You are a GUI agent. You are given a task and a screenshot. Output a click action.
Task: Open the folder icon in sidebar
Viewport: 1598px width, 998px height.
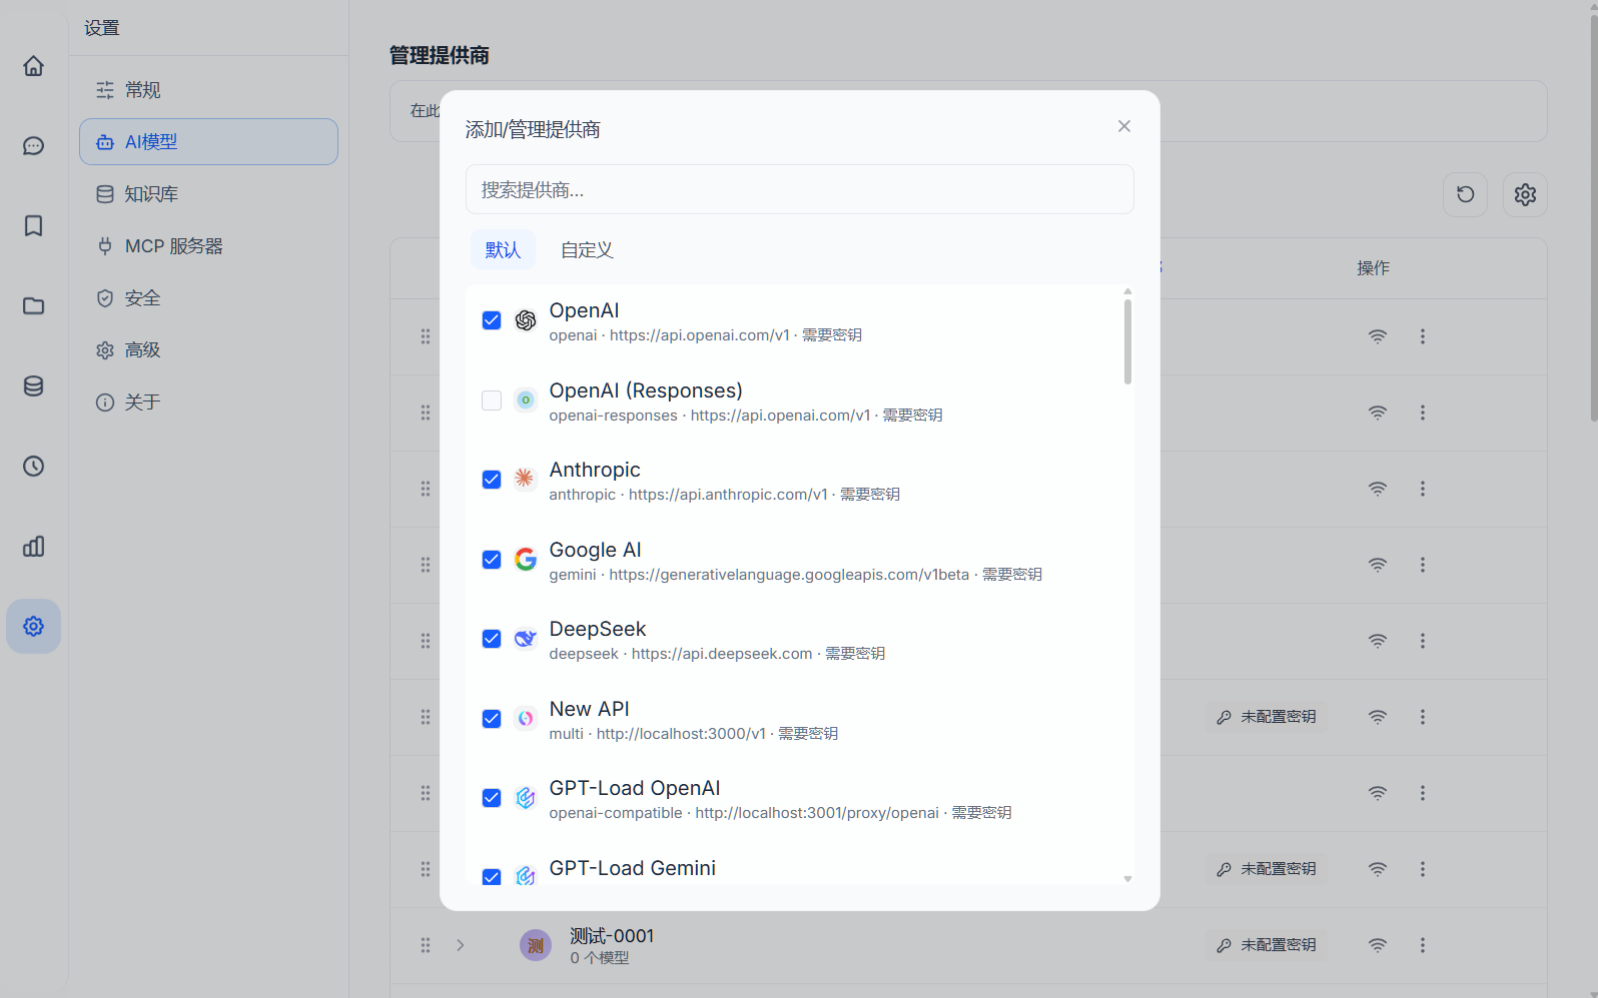coord(33,306)
